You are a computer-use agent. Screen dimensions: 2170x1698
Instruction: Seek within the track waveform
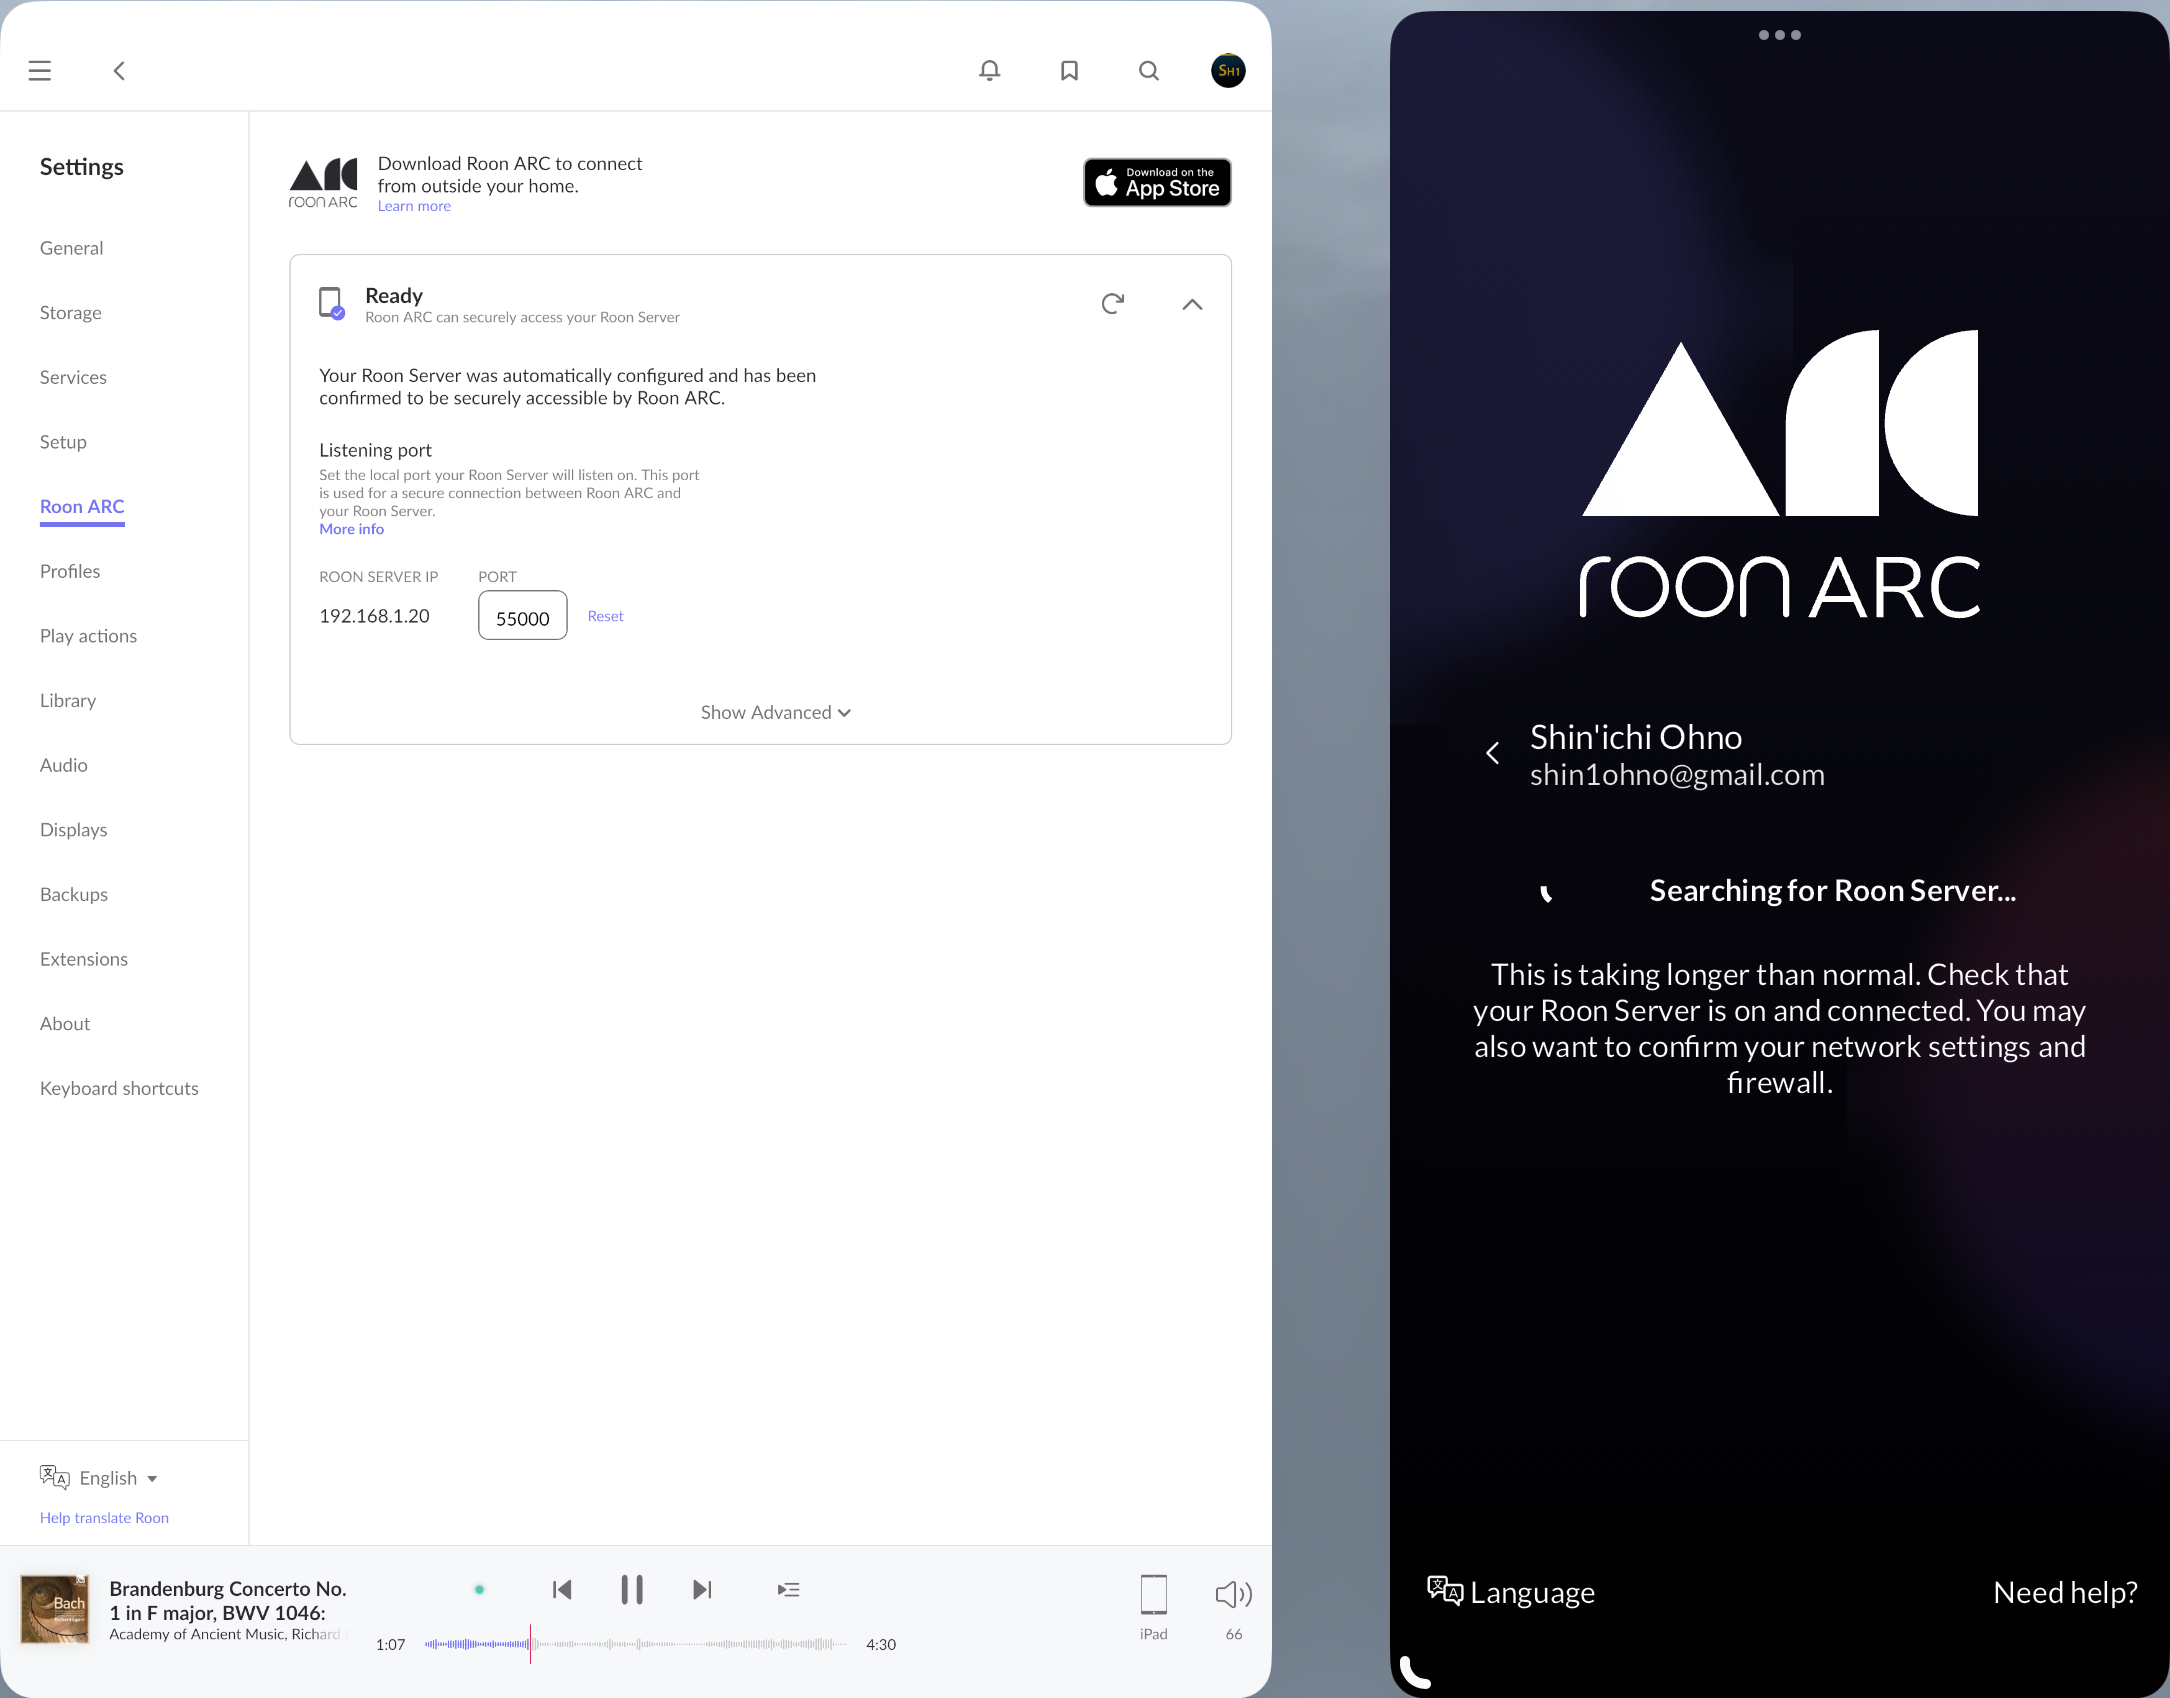point(635,1644)
